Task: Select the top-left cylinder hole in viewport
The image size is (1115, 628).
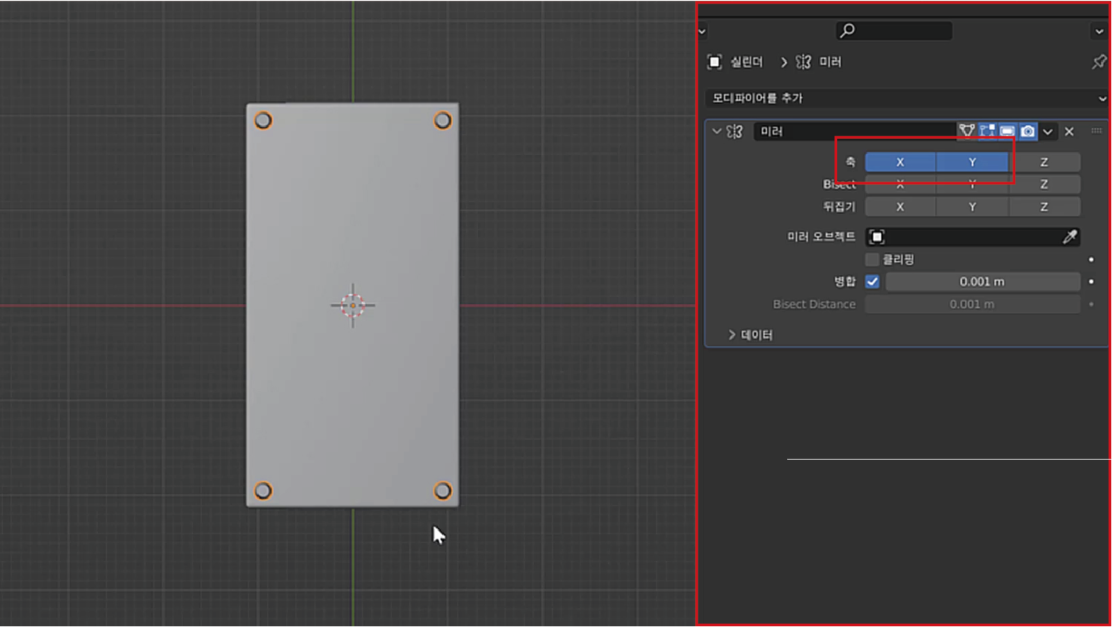Action: pyautogui.click(x=263, y=121)
